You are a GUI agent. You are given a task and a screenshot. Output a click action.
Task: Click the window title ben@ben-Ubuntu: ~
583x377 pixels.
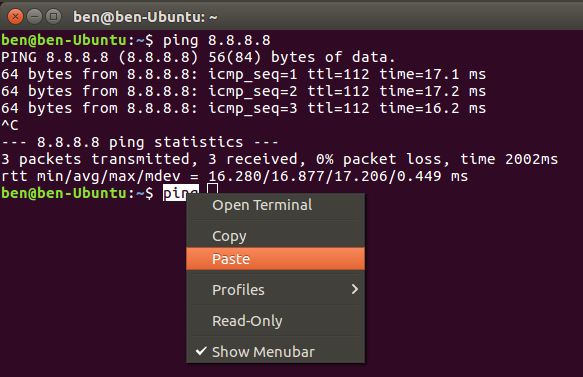(x=145, y=17)
